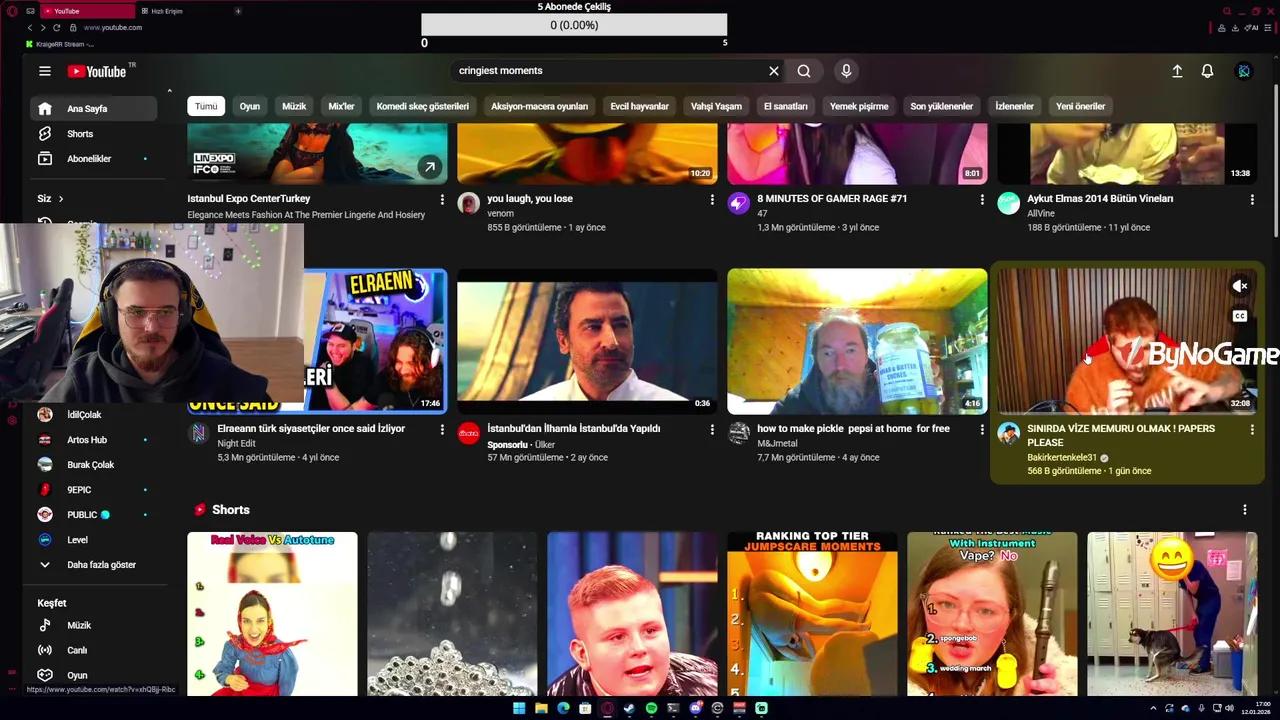Viewport: 1280px width, 720px height.
Task: Open Abonelikler in the sidebar
Action: tap(91, 159)
